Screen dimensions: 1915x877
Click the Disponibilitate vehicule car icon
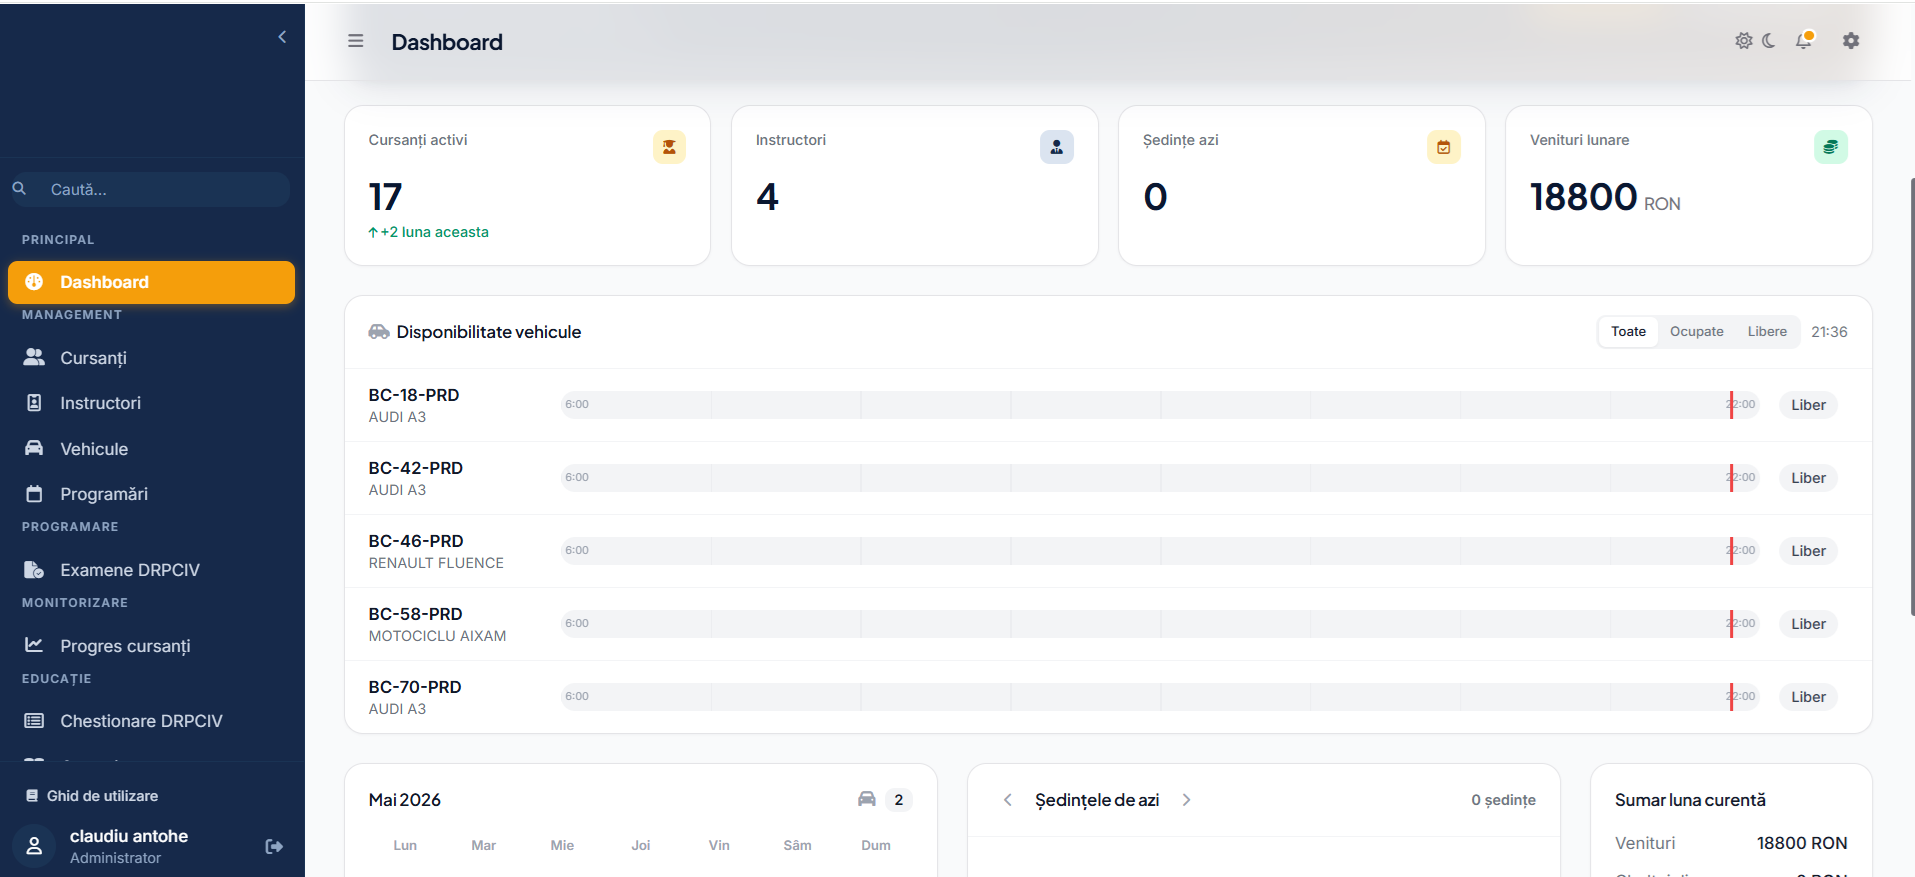pos(379,332)
